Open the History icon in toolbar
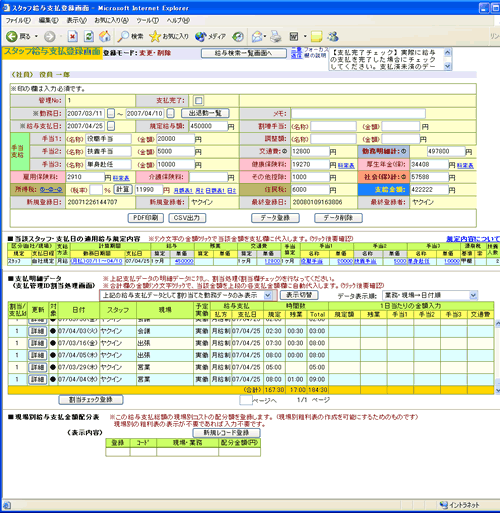500x513 pixels. coord(238,36)
